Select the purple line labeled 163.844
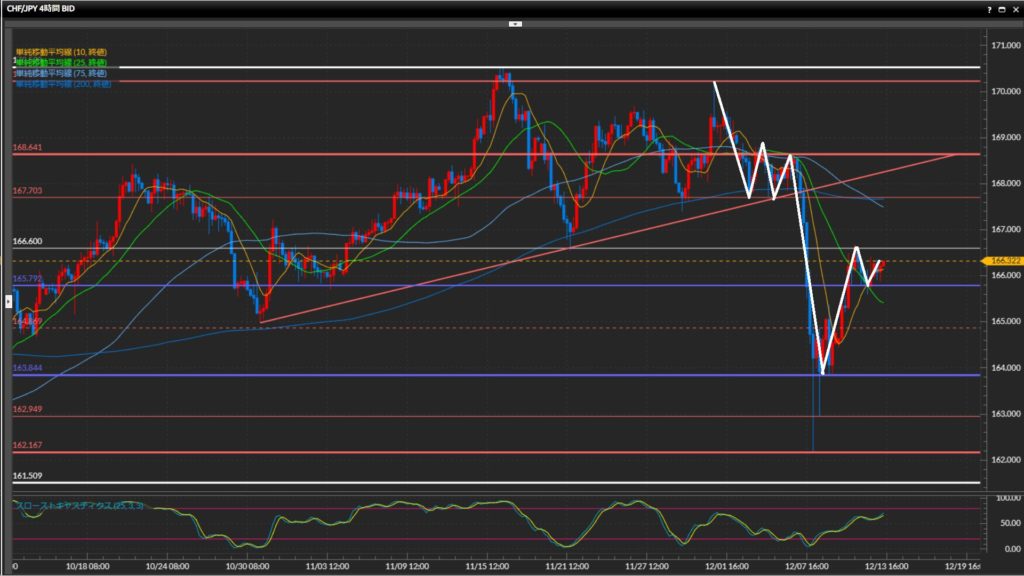1024x576 pixels. tap(400, 375)
